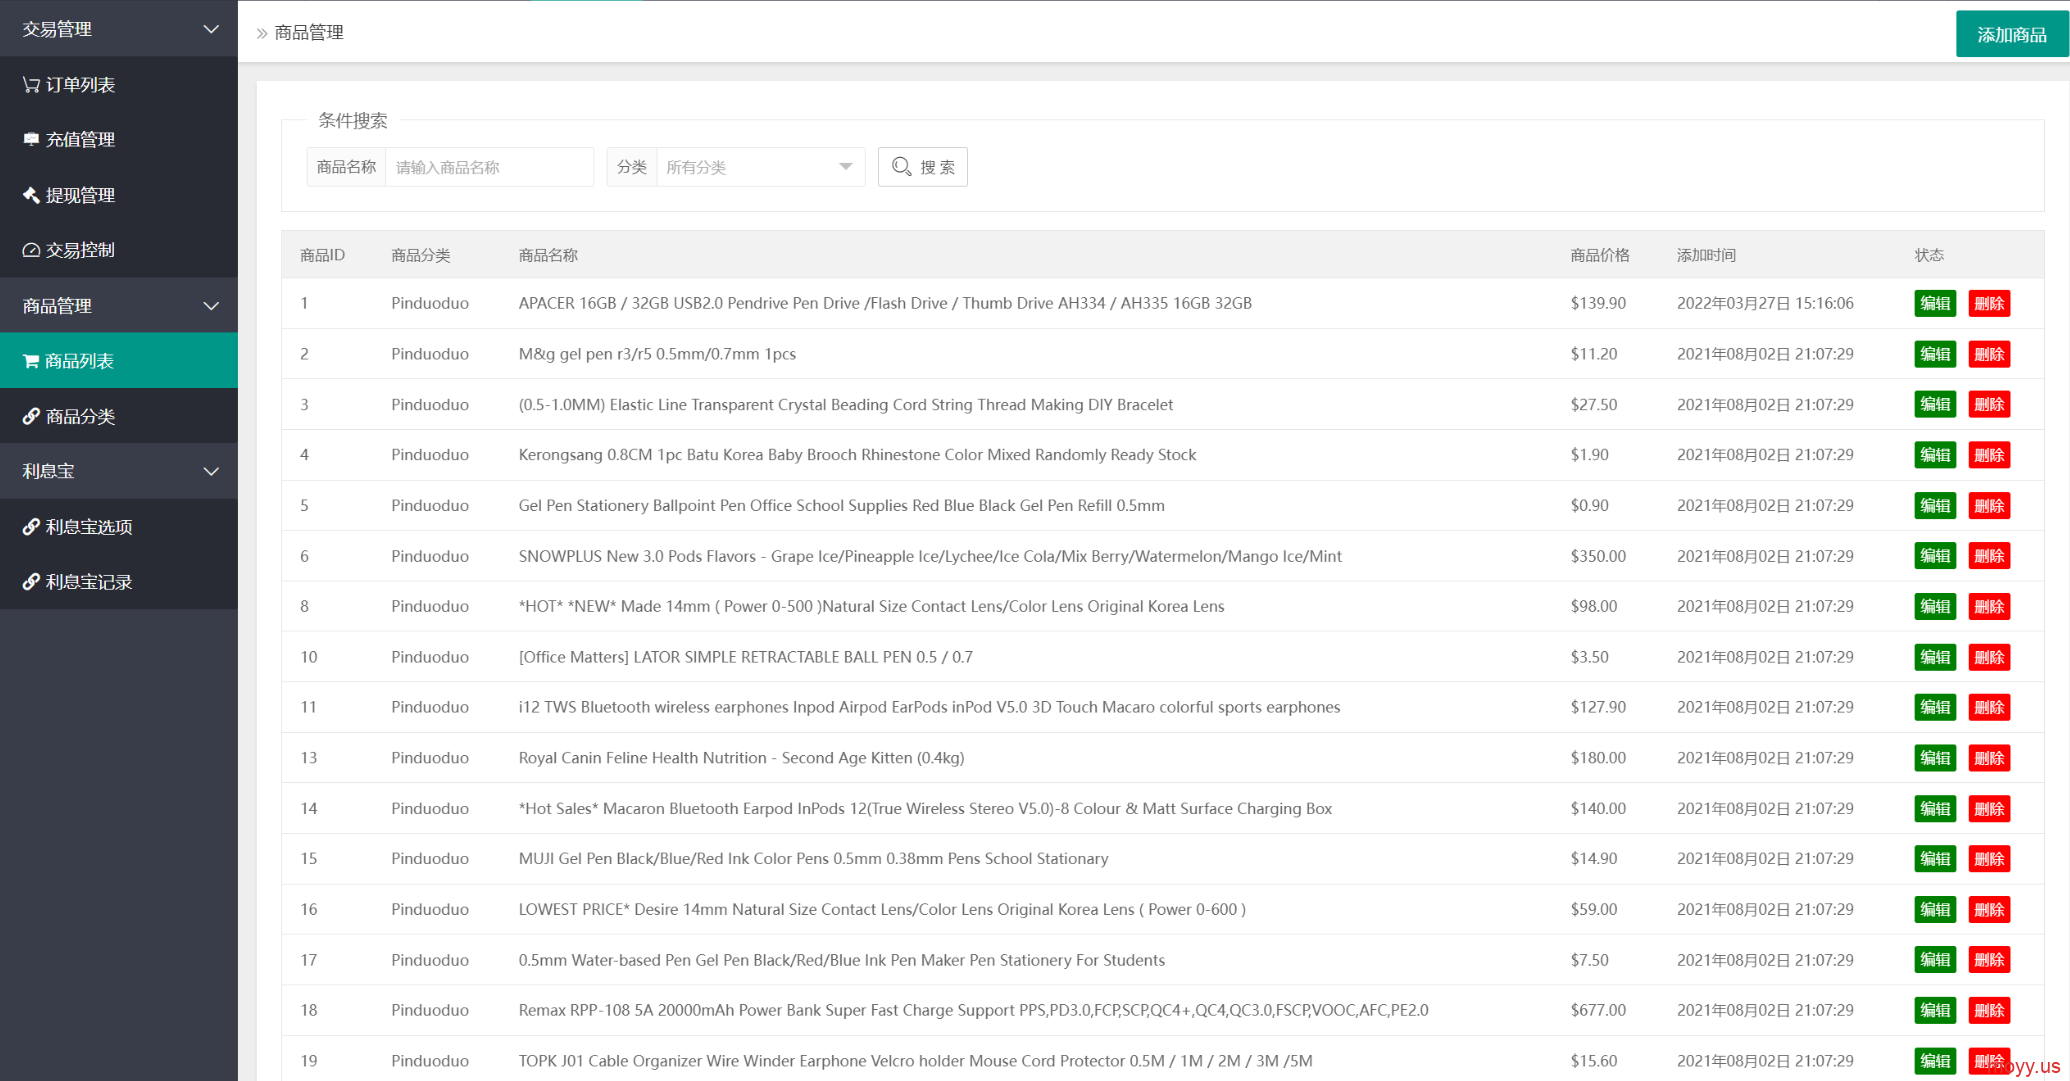Edit the M&g gel pen product
The image size is (2070, 1081).
pyautogui.click(x=1935, y=354)
